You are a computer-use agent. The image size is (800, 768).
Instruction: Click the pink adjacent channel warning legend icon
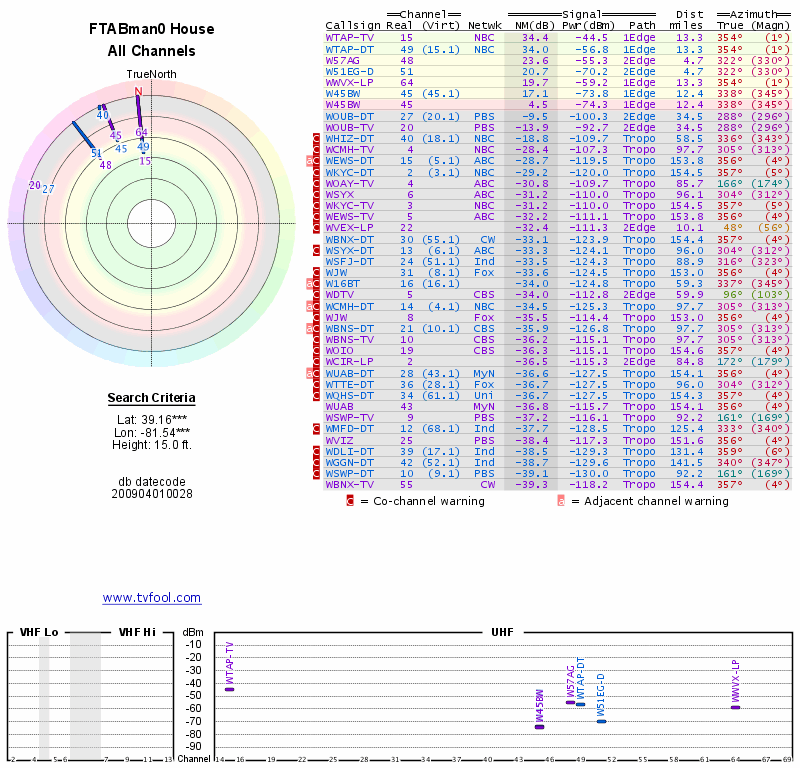(x=561, y=501)
